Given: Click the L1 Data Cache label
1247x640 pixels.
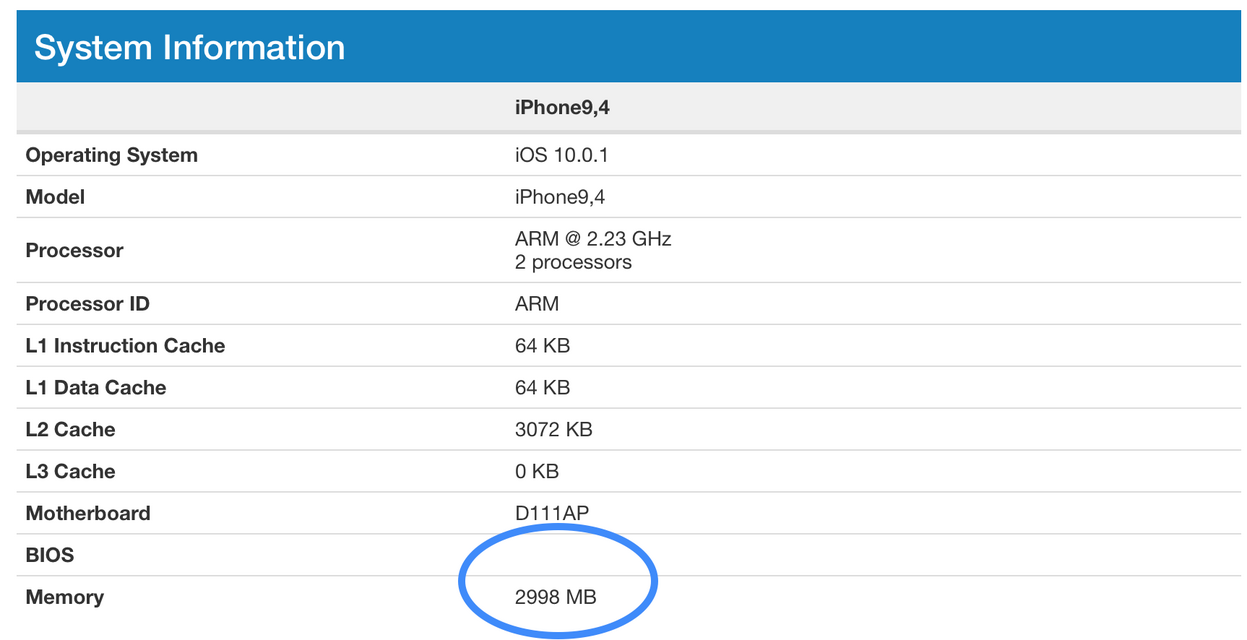Looking at the screenshot, I should click(96, 388).
